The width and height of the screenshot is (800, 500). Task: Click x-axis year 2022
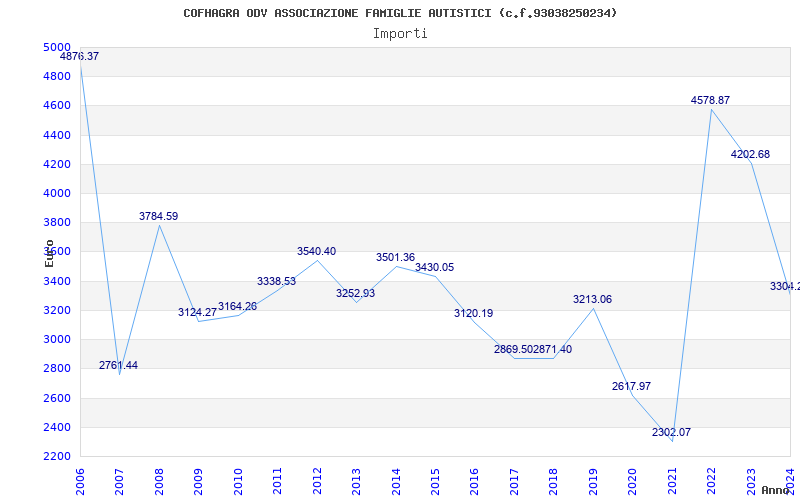point(711,481)
